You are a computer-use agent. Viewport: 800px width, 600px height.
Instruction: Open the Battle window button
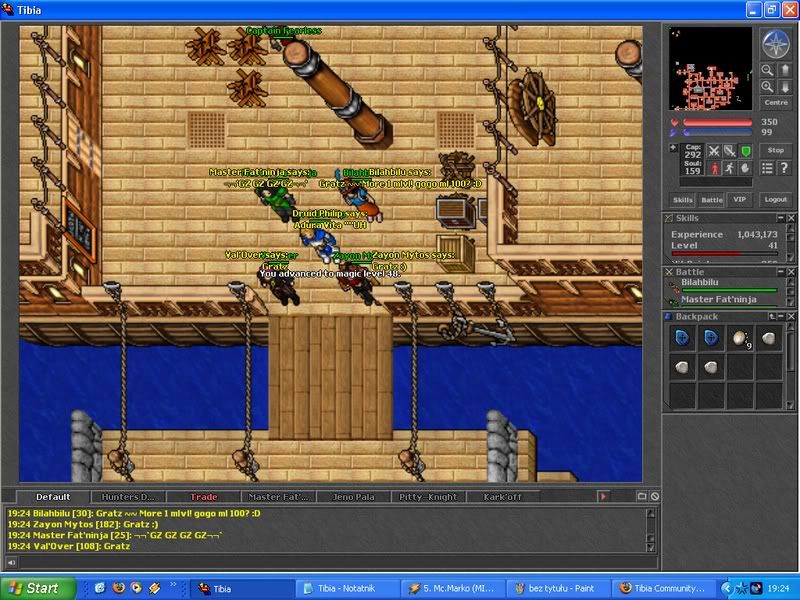(712, 199)
